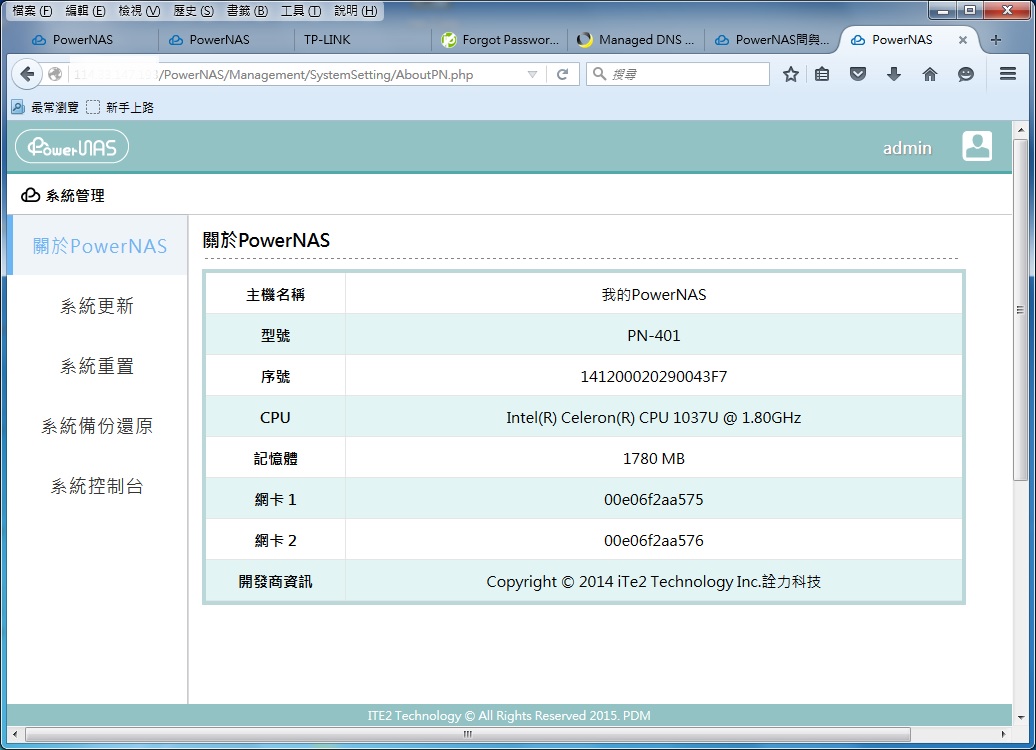This screenshot has height=750, width=1036.
Task: Expand the URL bar history dropdown
Action: (x=532, y=74)
